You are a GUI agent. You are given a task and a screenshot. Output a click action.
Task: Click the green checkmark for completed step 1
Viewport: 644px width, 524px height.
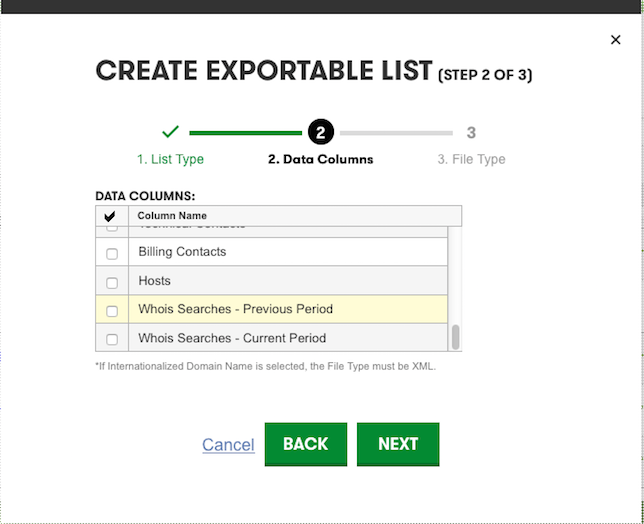pyautogui.click(x=170, y=131)
